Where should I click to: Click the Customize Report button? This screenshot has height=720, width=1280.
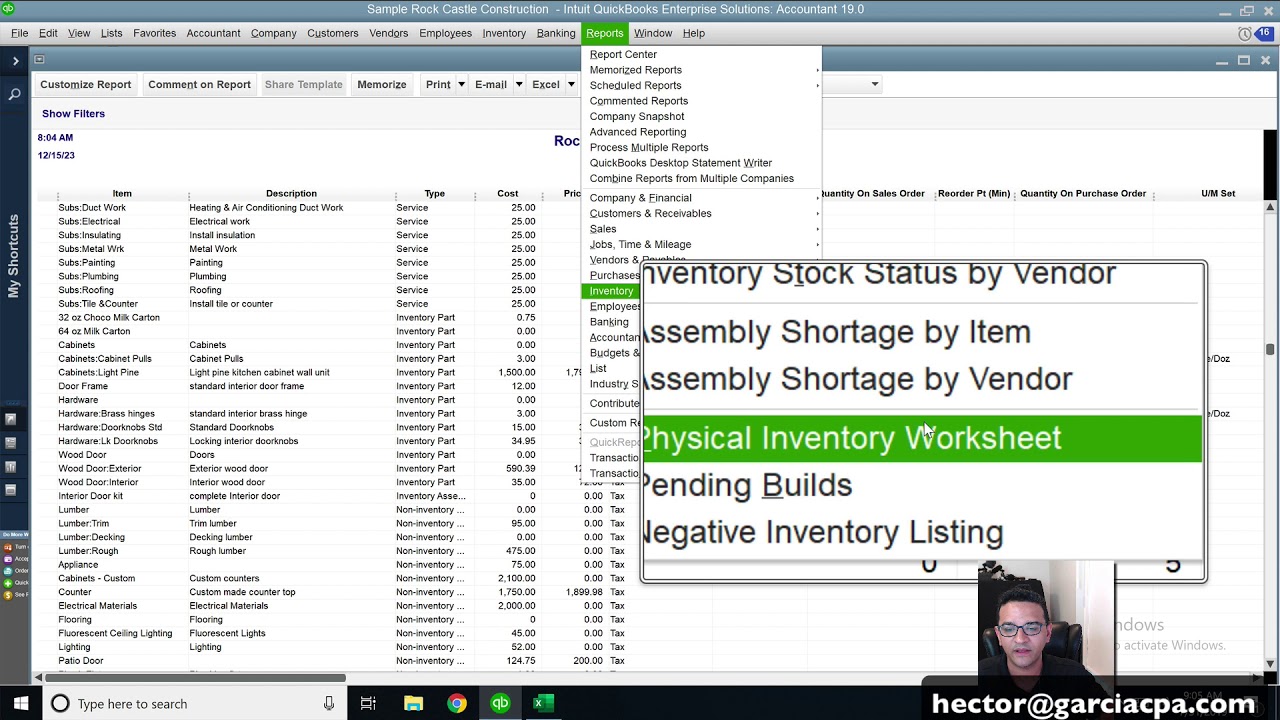tap(86, 85)
